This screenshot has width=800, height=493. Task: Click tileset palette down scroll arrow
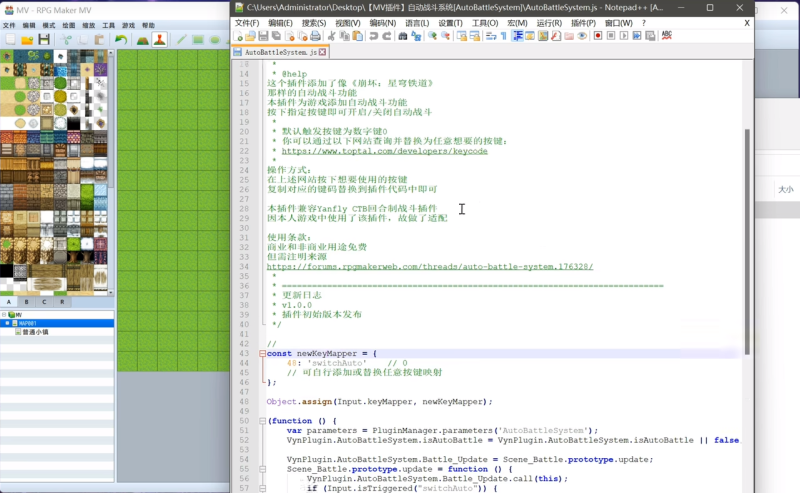111,293
